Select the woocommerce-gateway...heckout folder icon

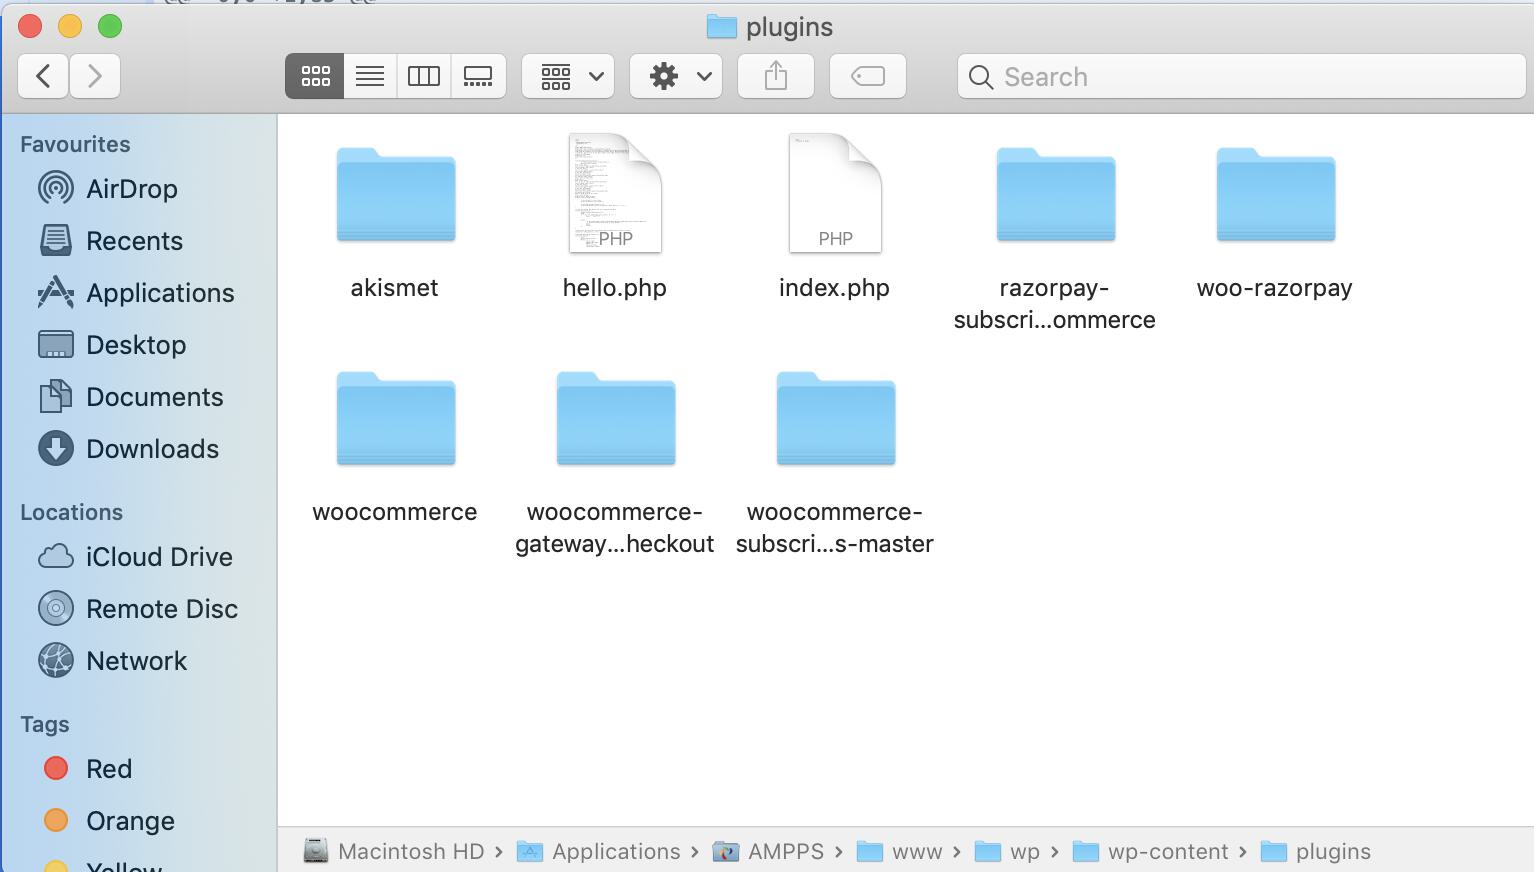point(616,418)
